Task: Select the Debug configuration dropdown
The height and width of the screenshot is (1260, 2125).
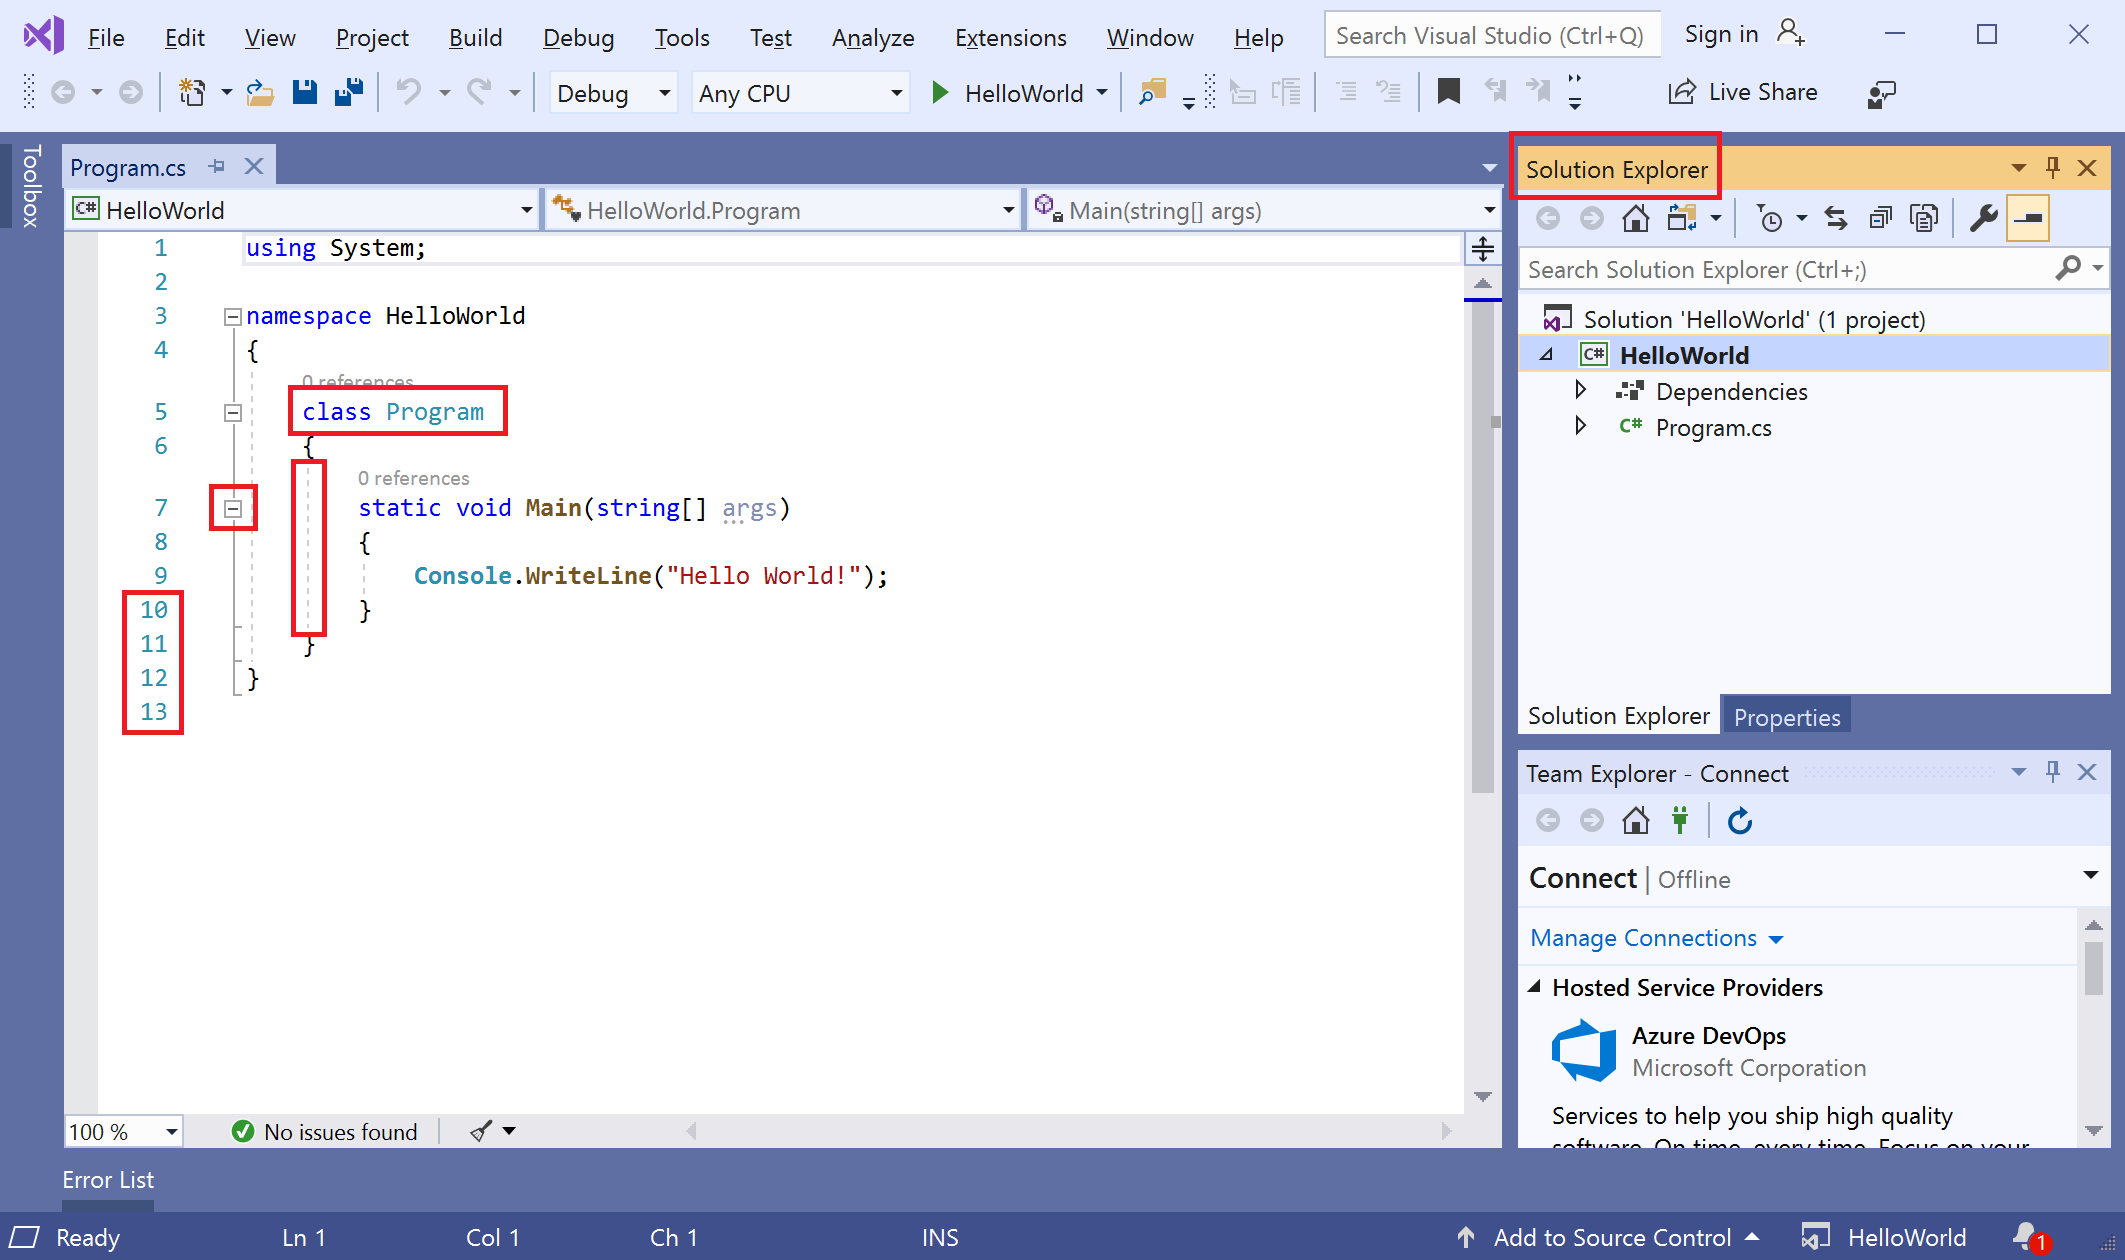Action: pos(609,93)
